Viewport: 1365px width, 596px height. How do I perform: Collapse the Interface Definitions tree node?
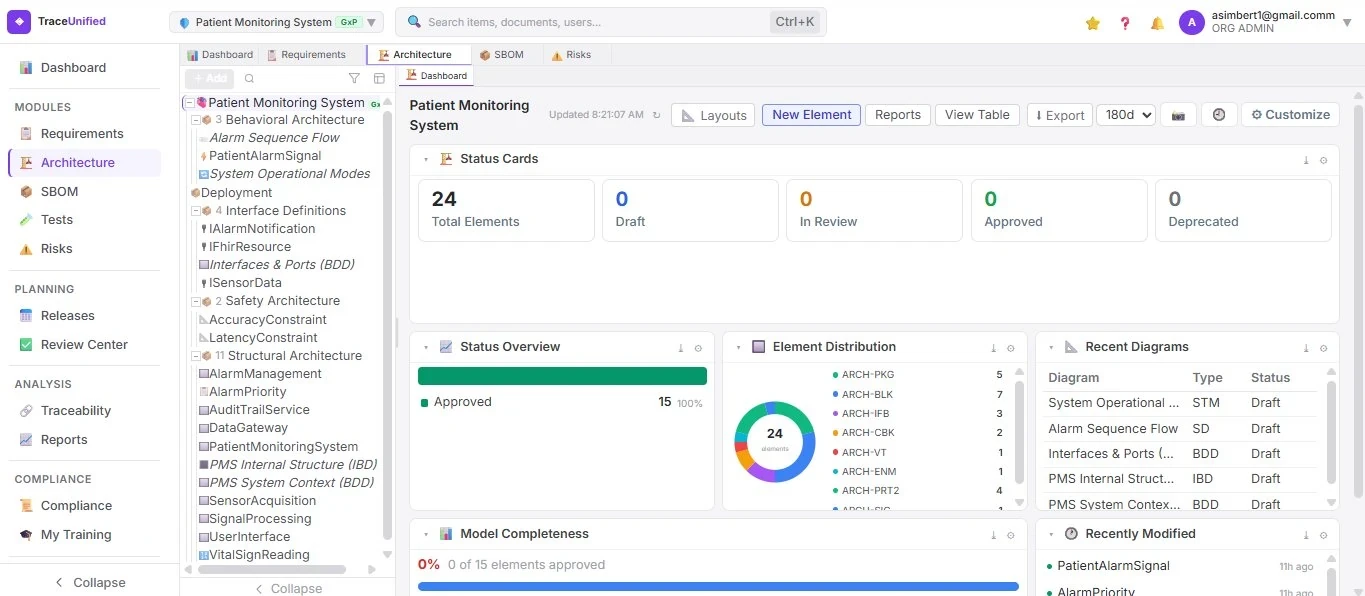coord(196,211)
